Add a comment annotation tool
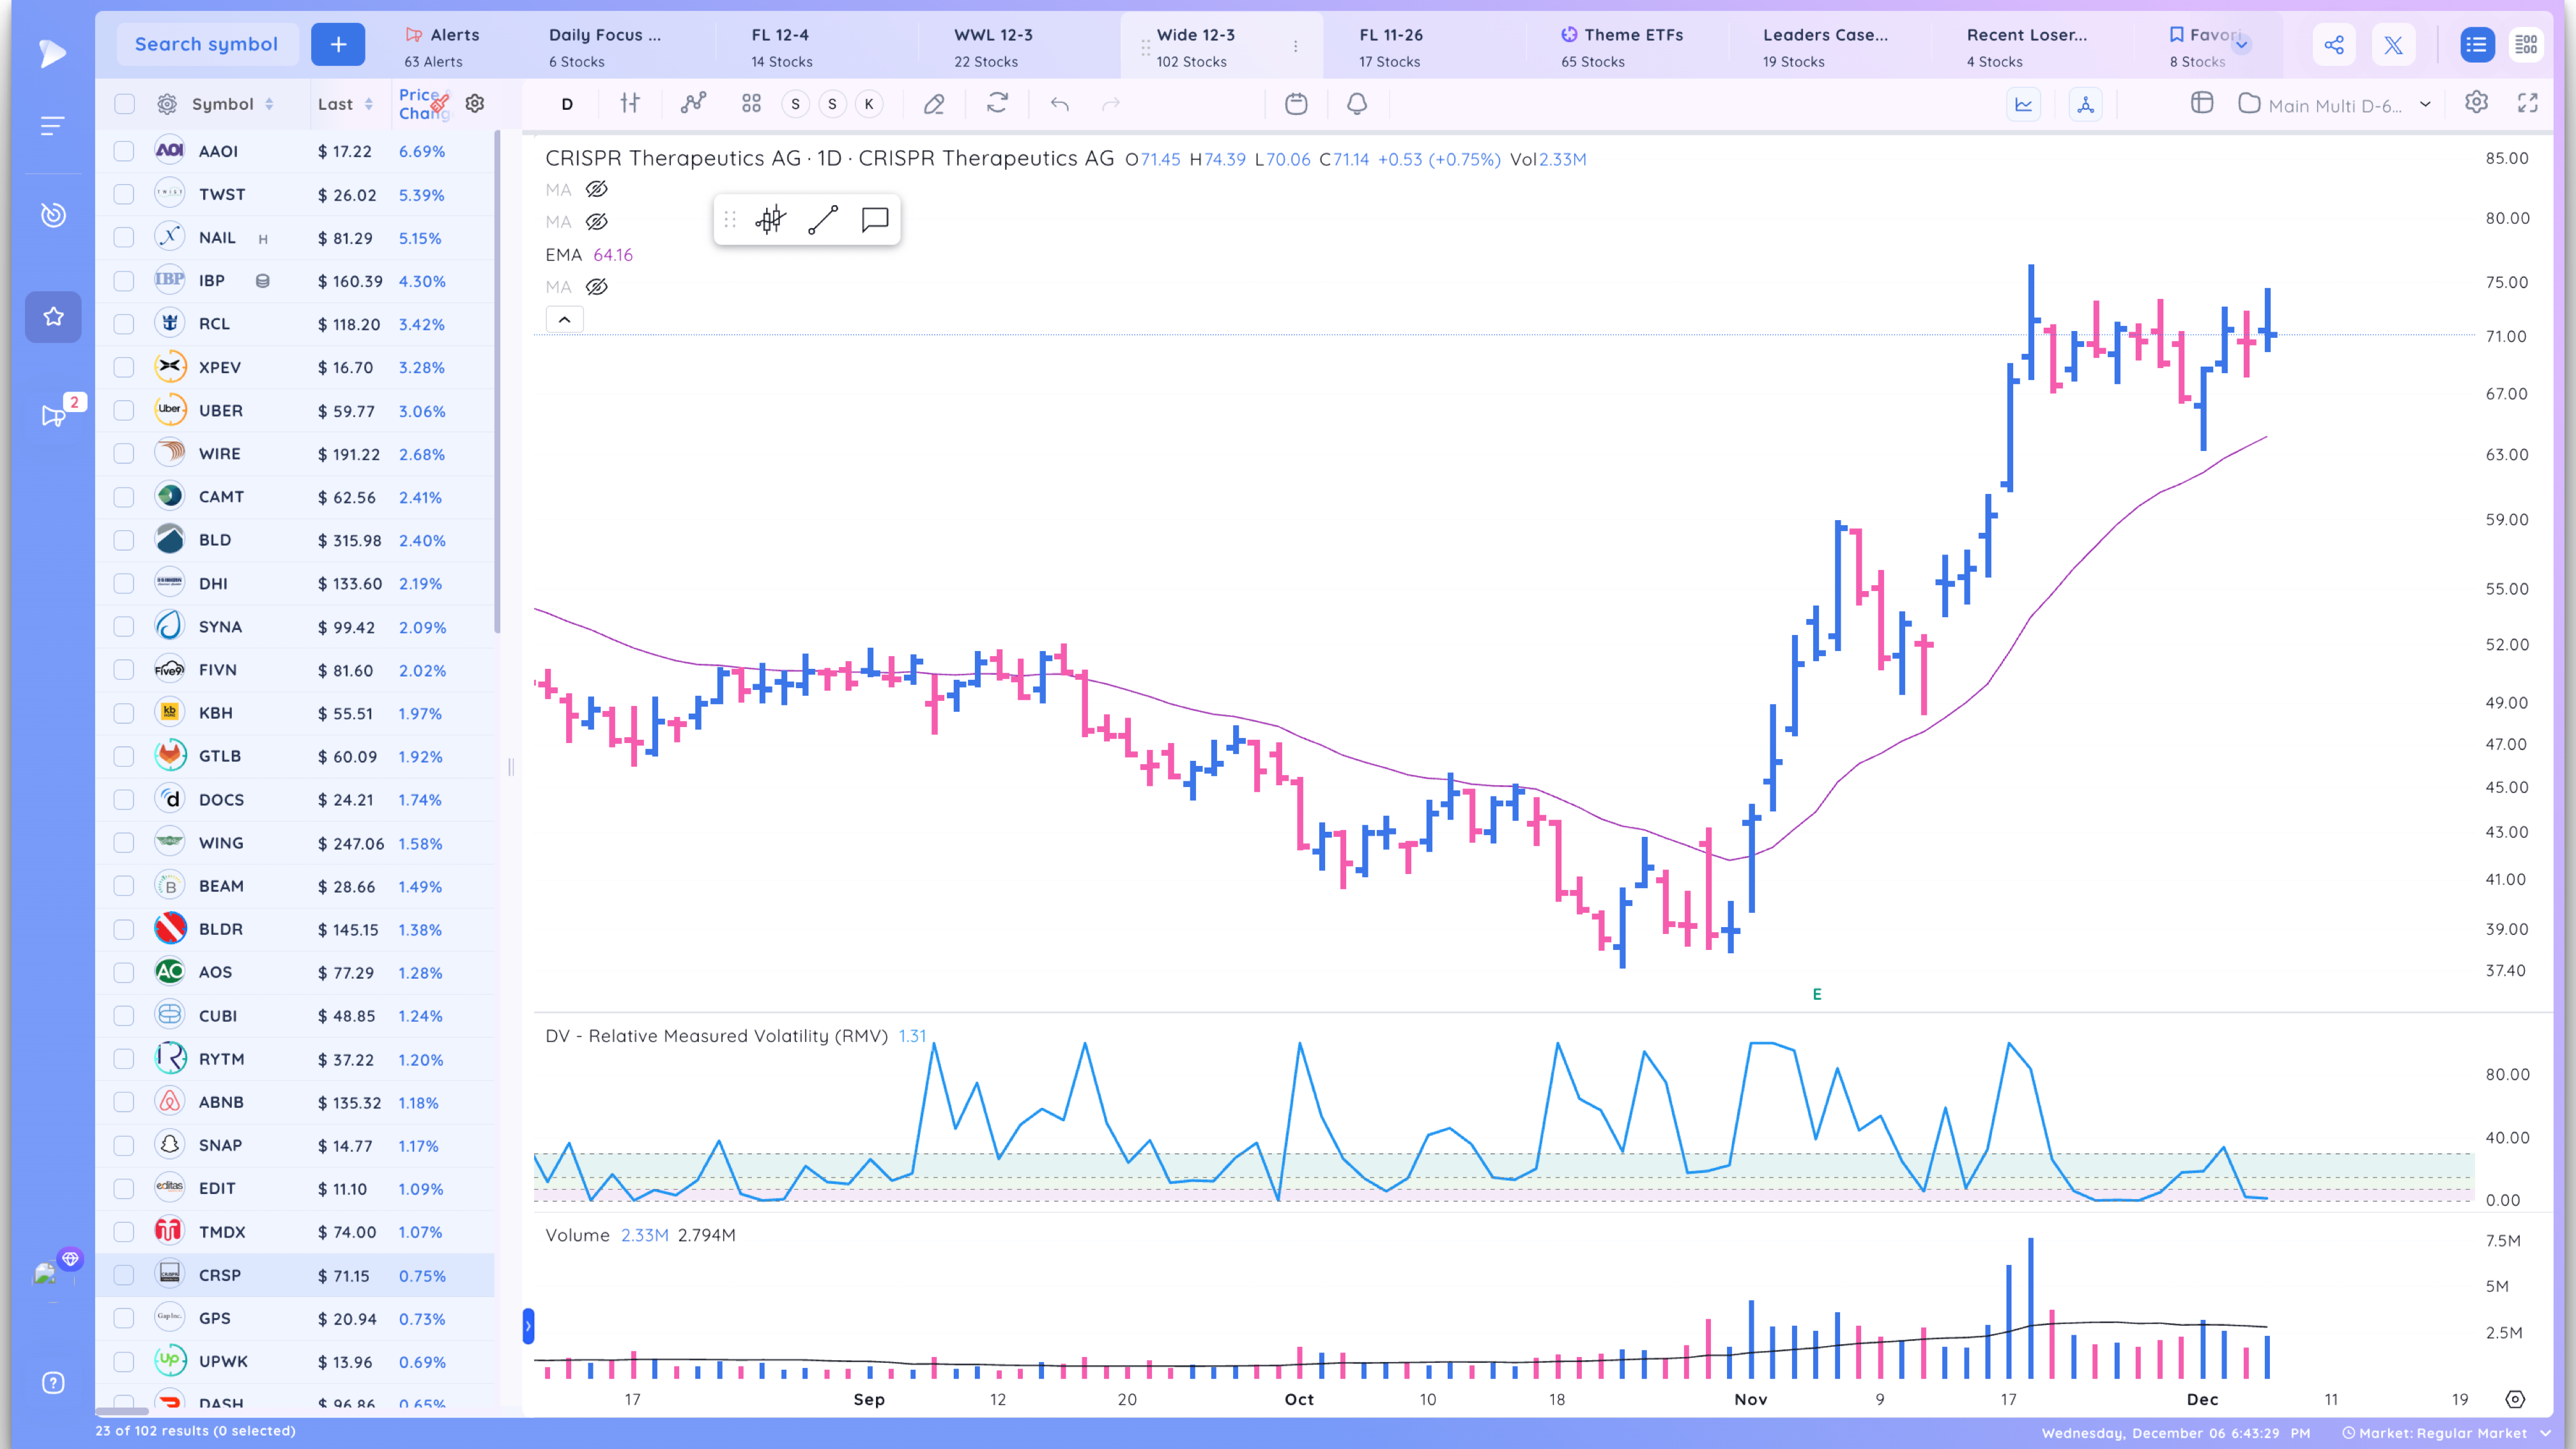Viewport: 2576px width, 1449px height. coord(874,219)
